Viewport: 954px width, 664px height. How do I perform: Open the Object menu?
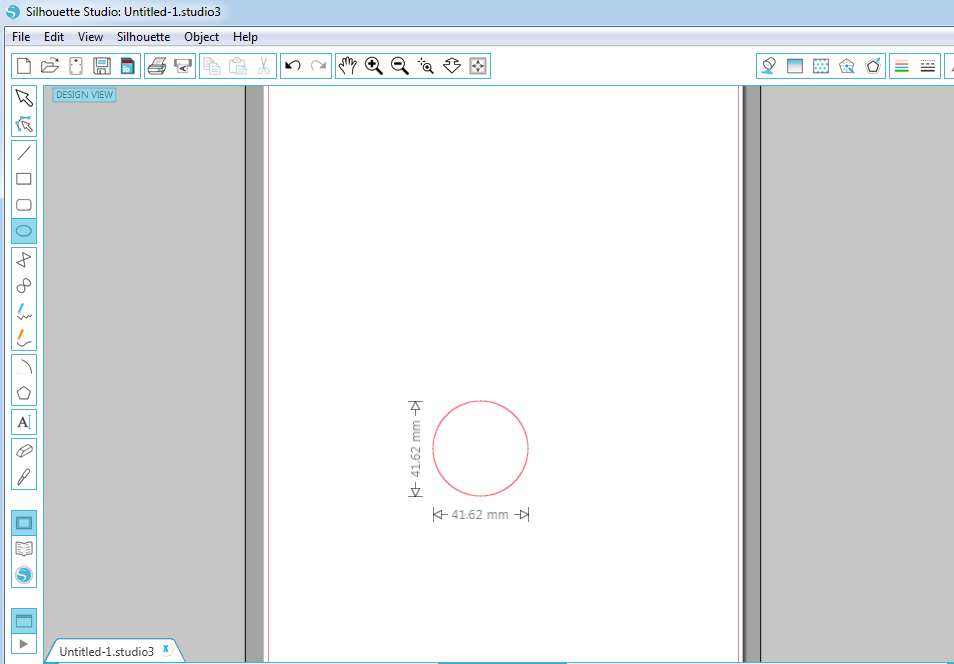pos(201,37)
